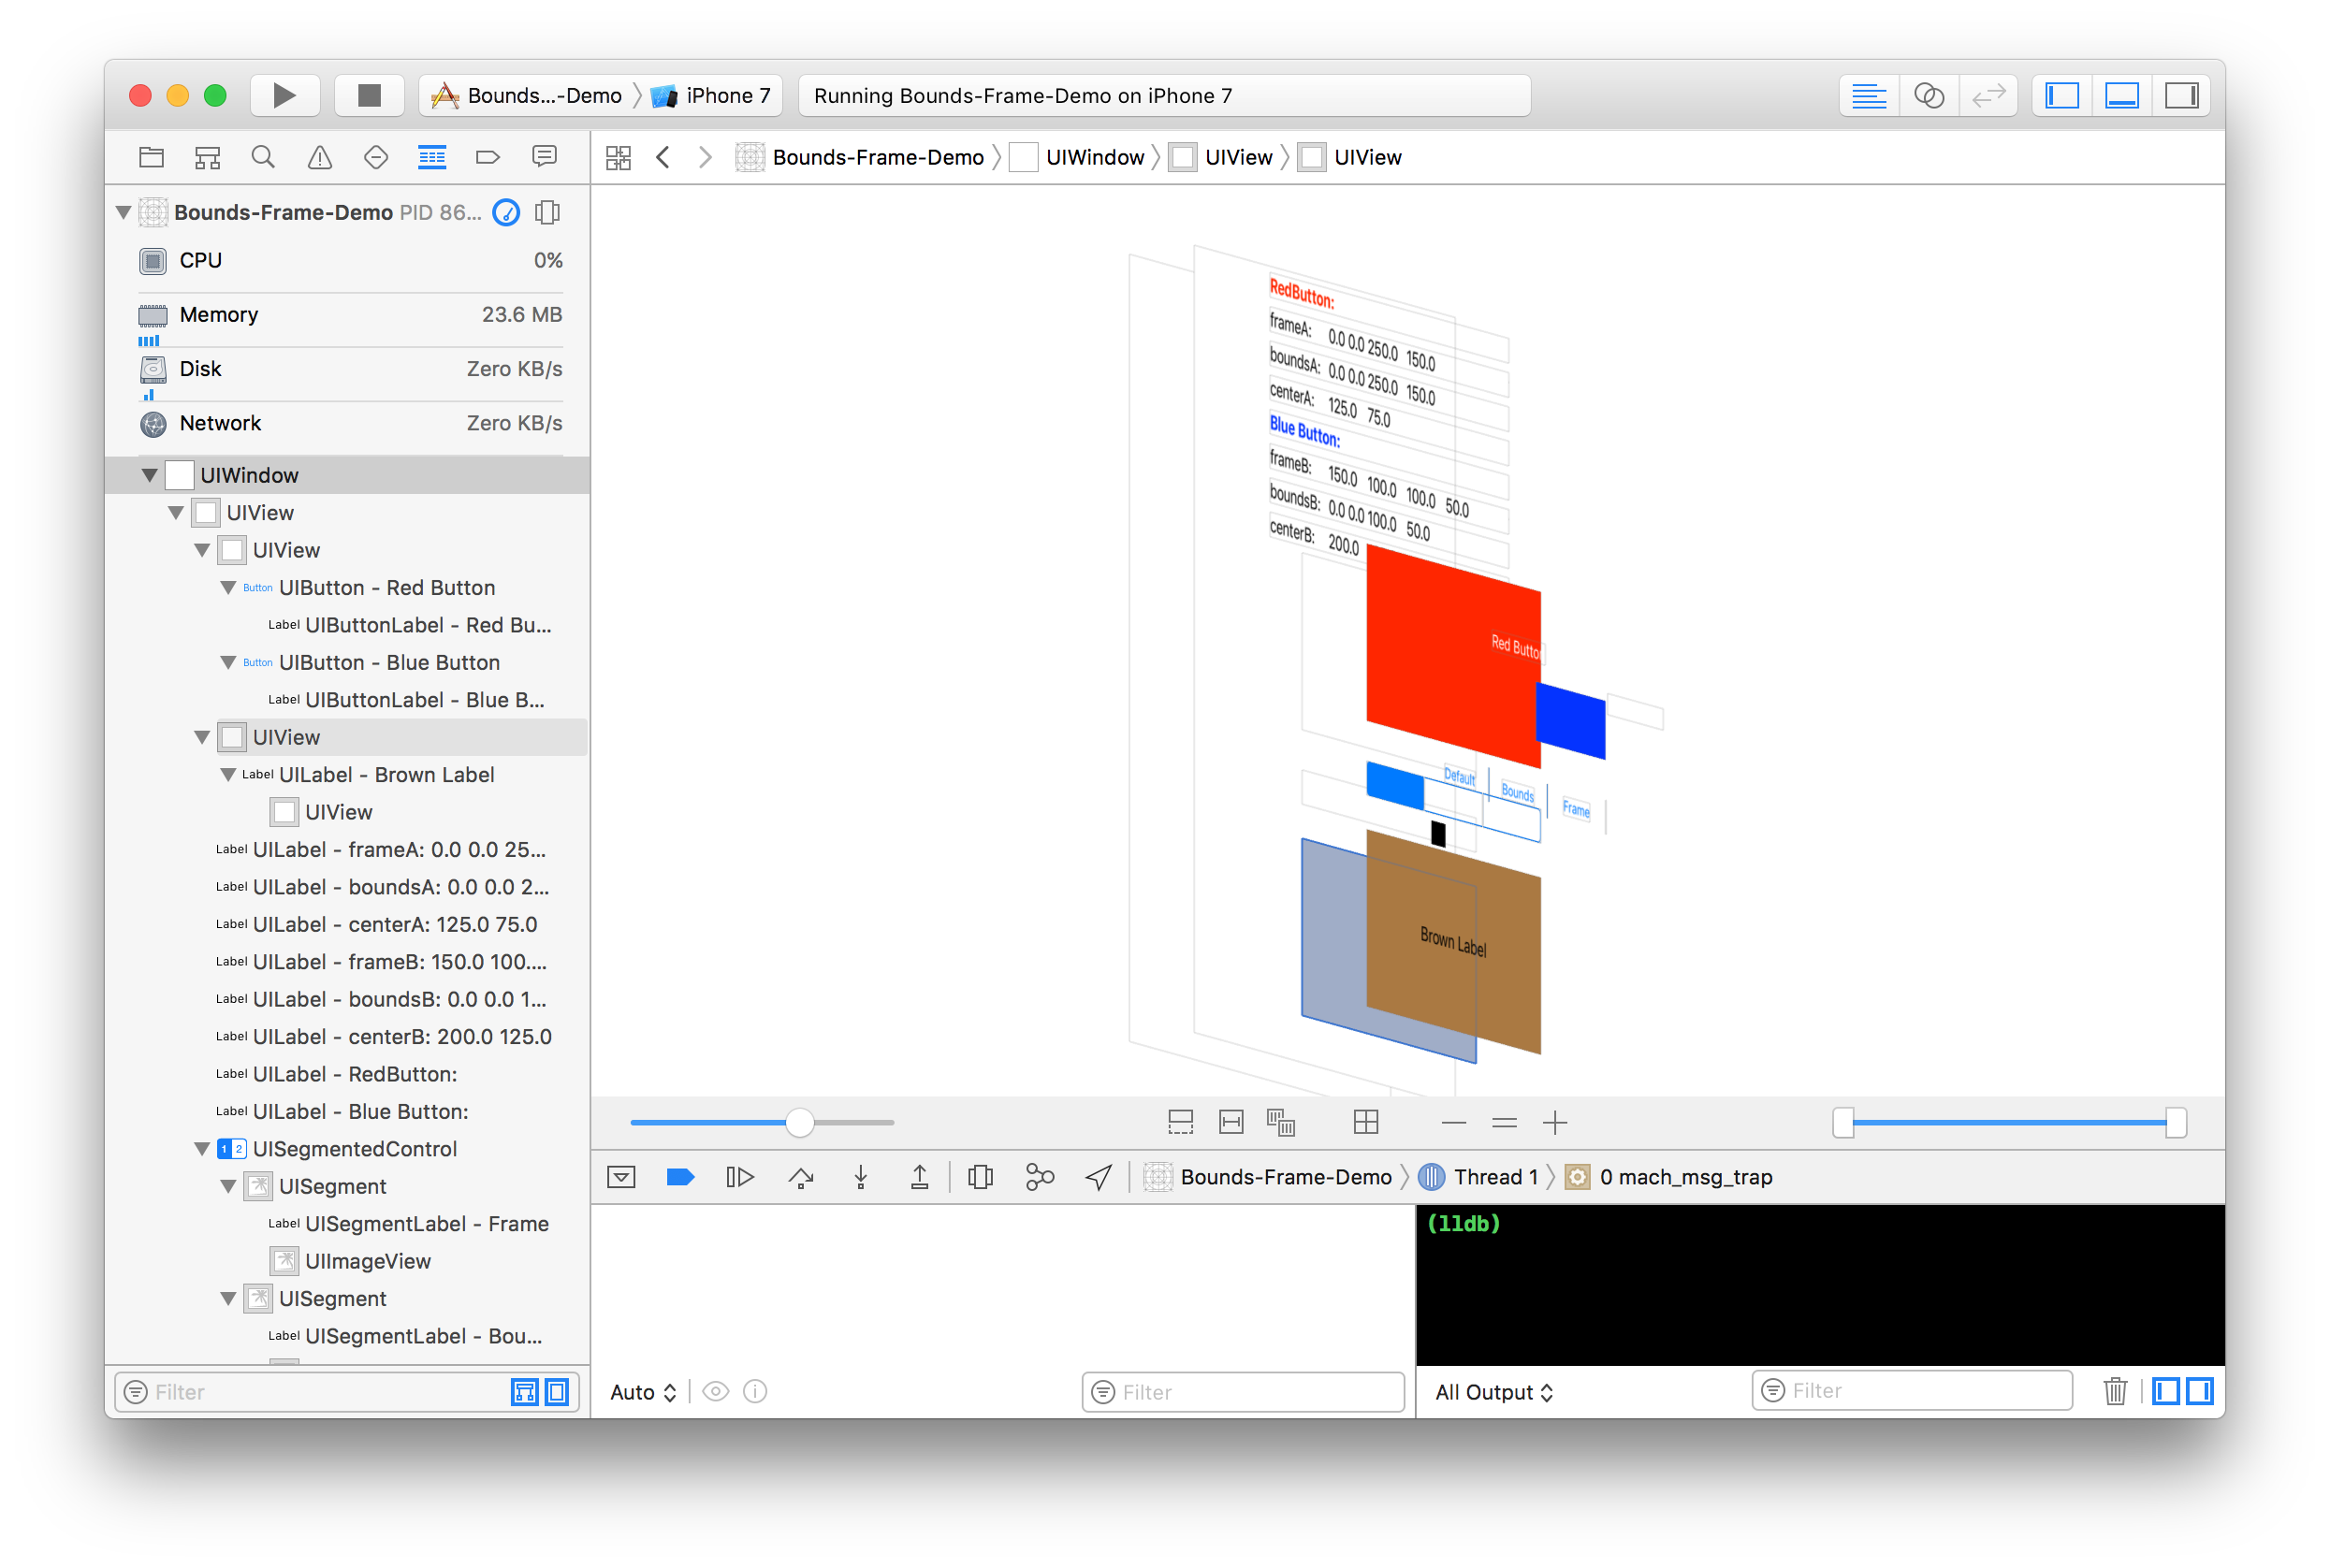The width and height of the screenshot is (2330, 1568).
Task: Select the CPU gauge row
Action: click(x=349, y=261)
